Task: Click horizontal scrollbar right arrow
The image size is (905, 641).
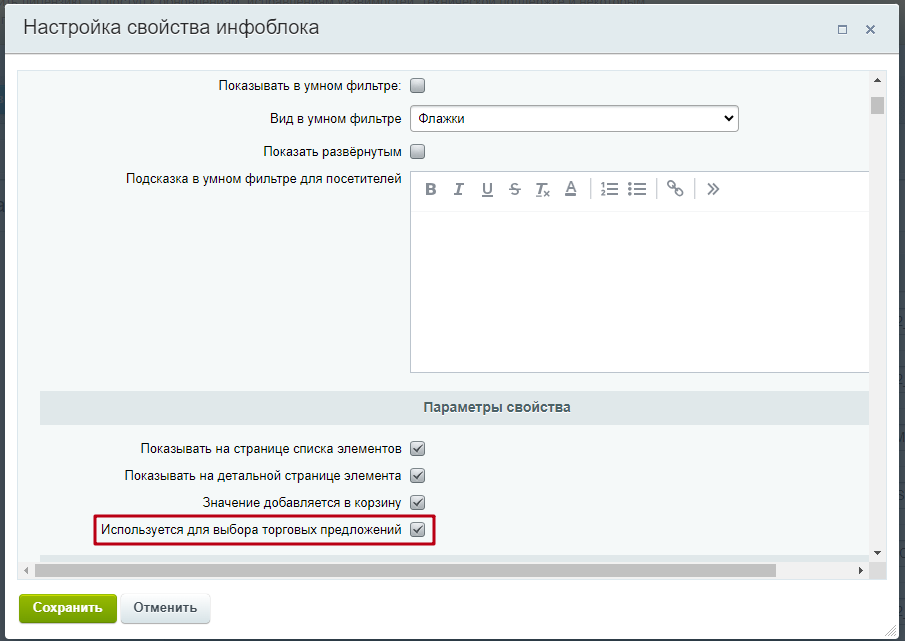Action: [x=861, y=571]
